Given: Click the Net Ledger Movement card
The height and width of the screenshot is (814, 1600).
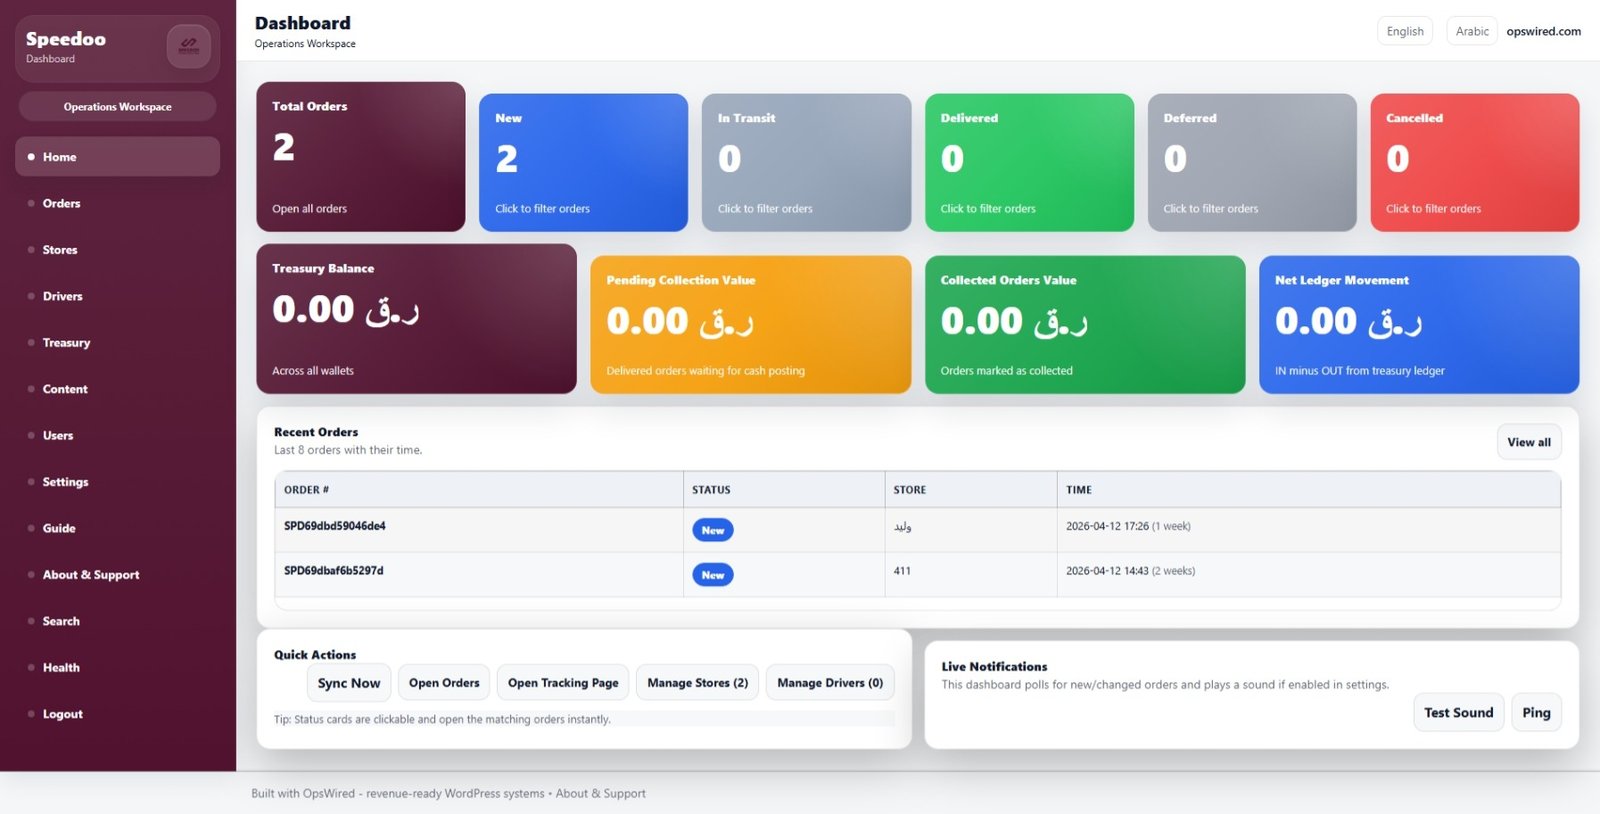Looking at the screenshot, I should coord(1419,325).
